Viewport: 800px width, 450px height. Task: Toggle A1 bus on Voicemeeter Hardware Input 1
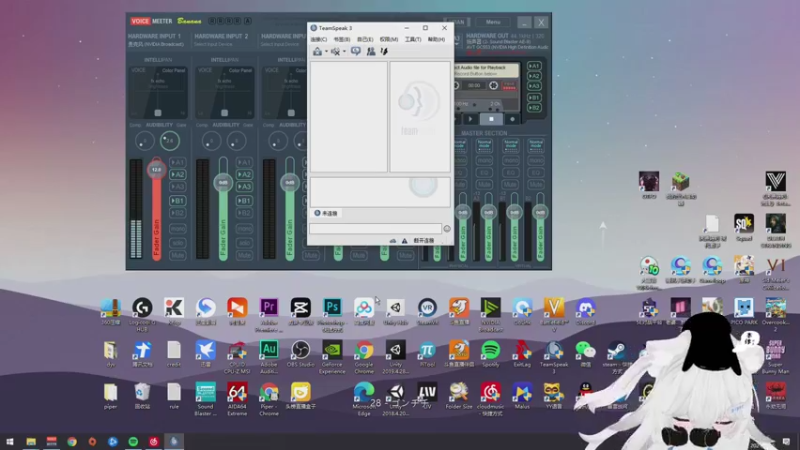(177, 162)
